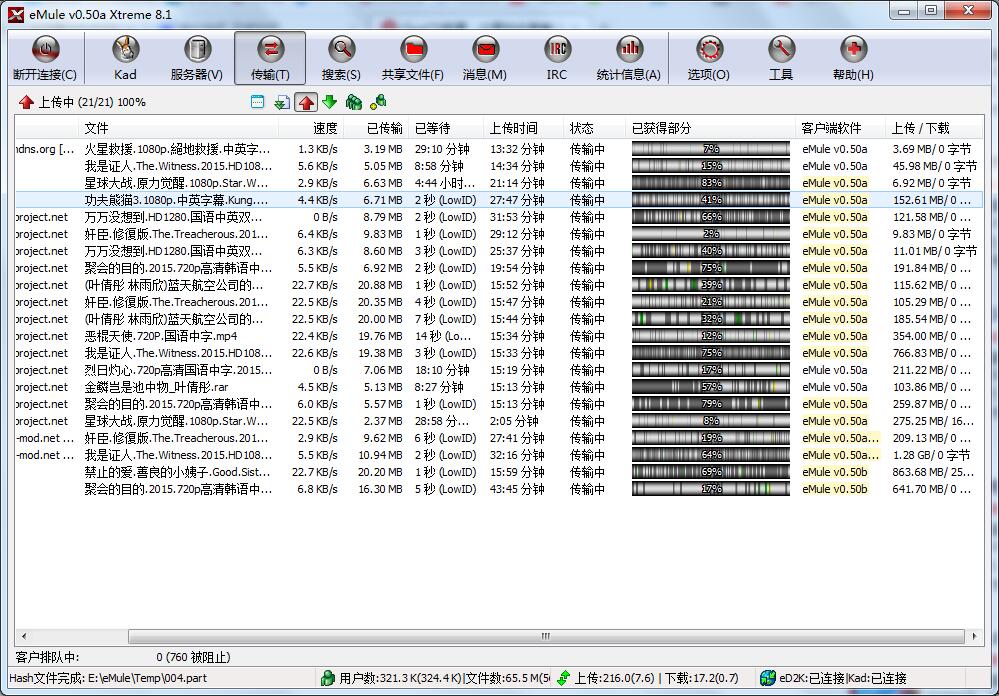This screenshot has height=696, width=999.
Task: Sort by Upload Time (上传时间) column
Action: pyautogui.click(x=523, y=128)
